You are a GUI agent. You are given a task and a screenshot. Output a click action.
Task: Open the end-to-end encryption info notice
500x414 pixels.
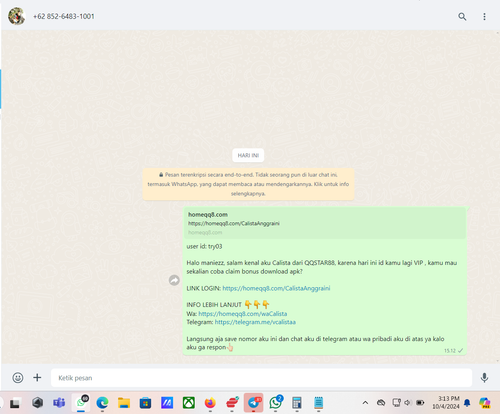[x=248, y=184]
